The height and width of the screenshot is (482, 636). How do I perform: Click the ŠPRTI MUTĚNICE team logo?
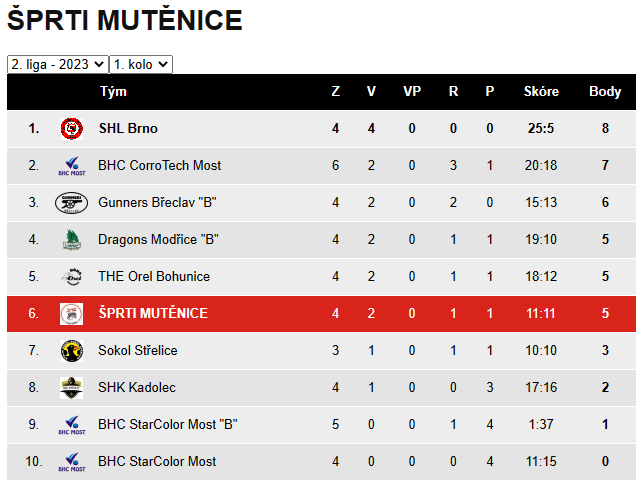click(x=71, y=314)
